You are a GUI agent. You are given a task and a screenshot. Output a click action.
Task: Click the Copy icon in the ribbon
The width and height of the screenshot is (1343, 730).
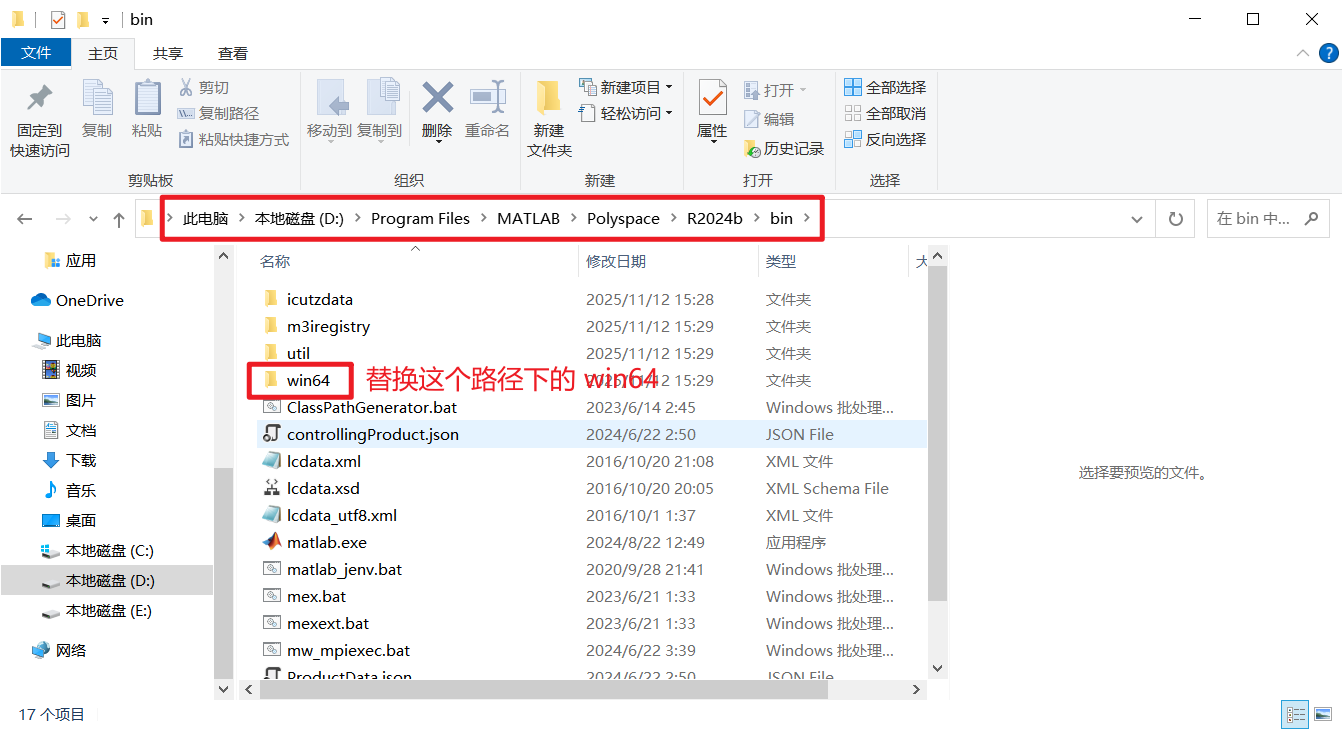[97, 98]
